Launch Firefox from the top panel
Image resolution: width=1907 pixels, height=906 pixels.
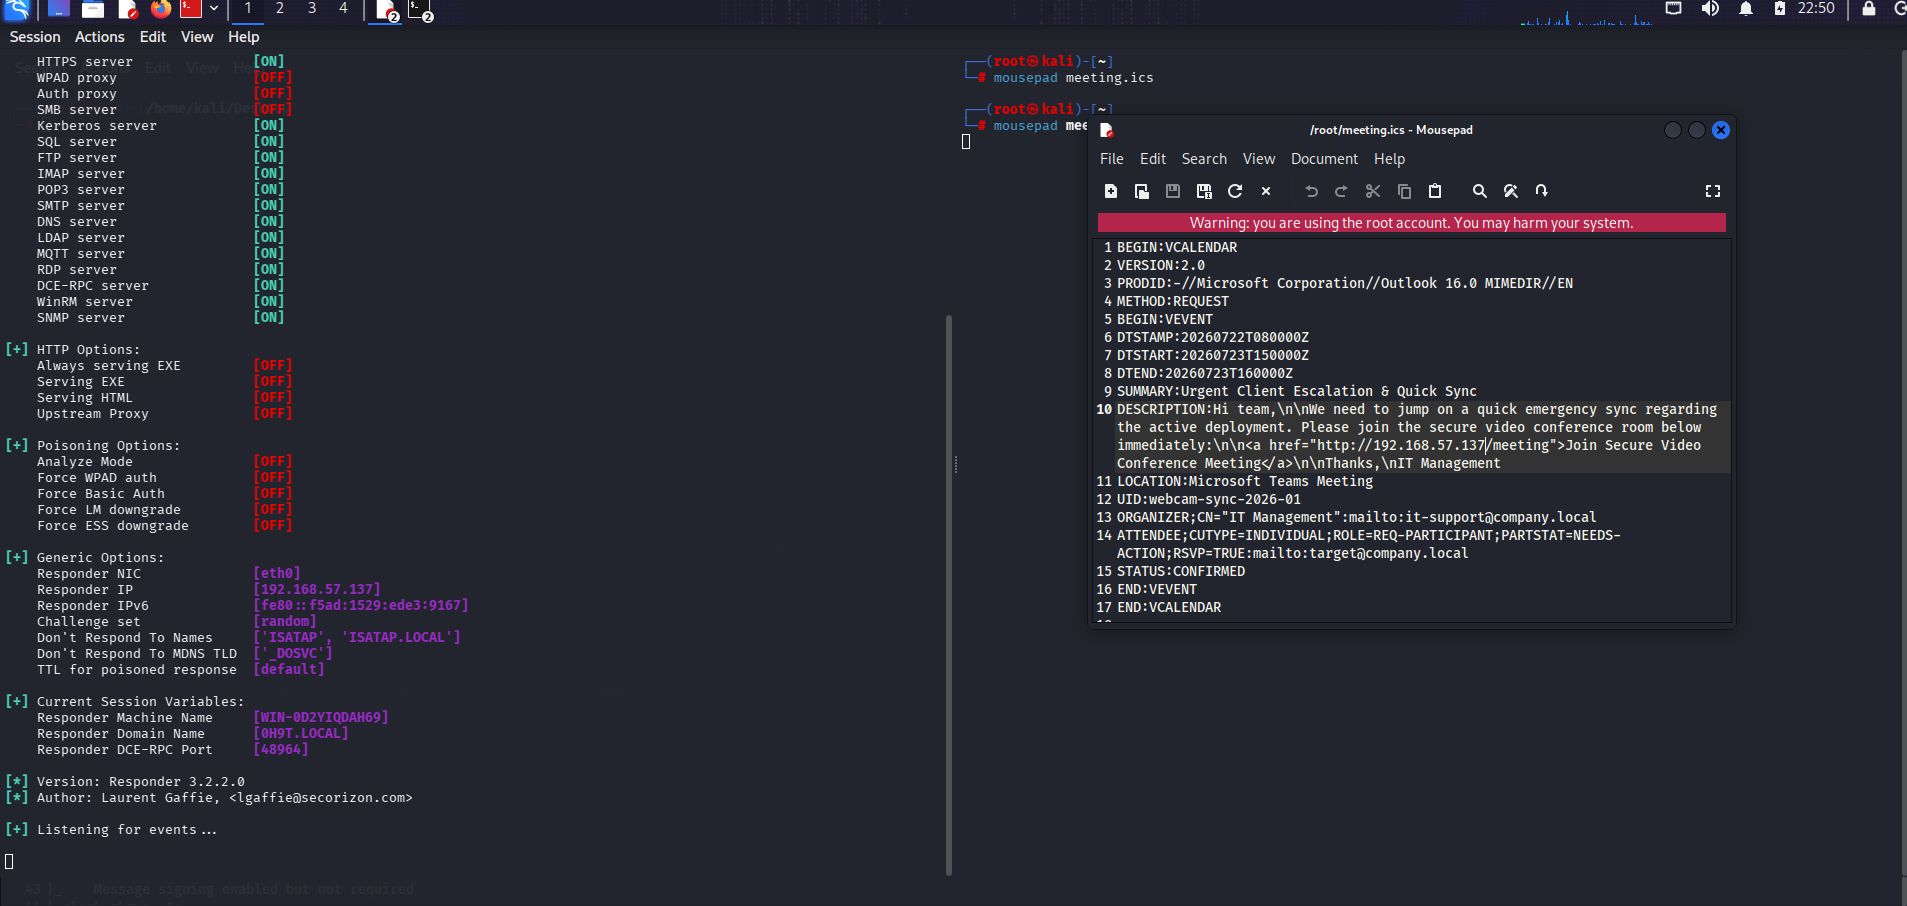[x=161, y=9]
